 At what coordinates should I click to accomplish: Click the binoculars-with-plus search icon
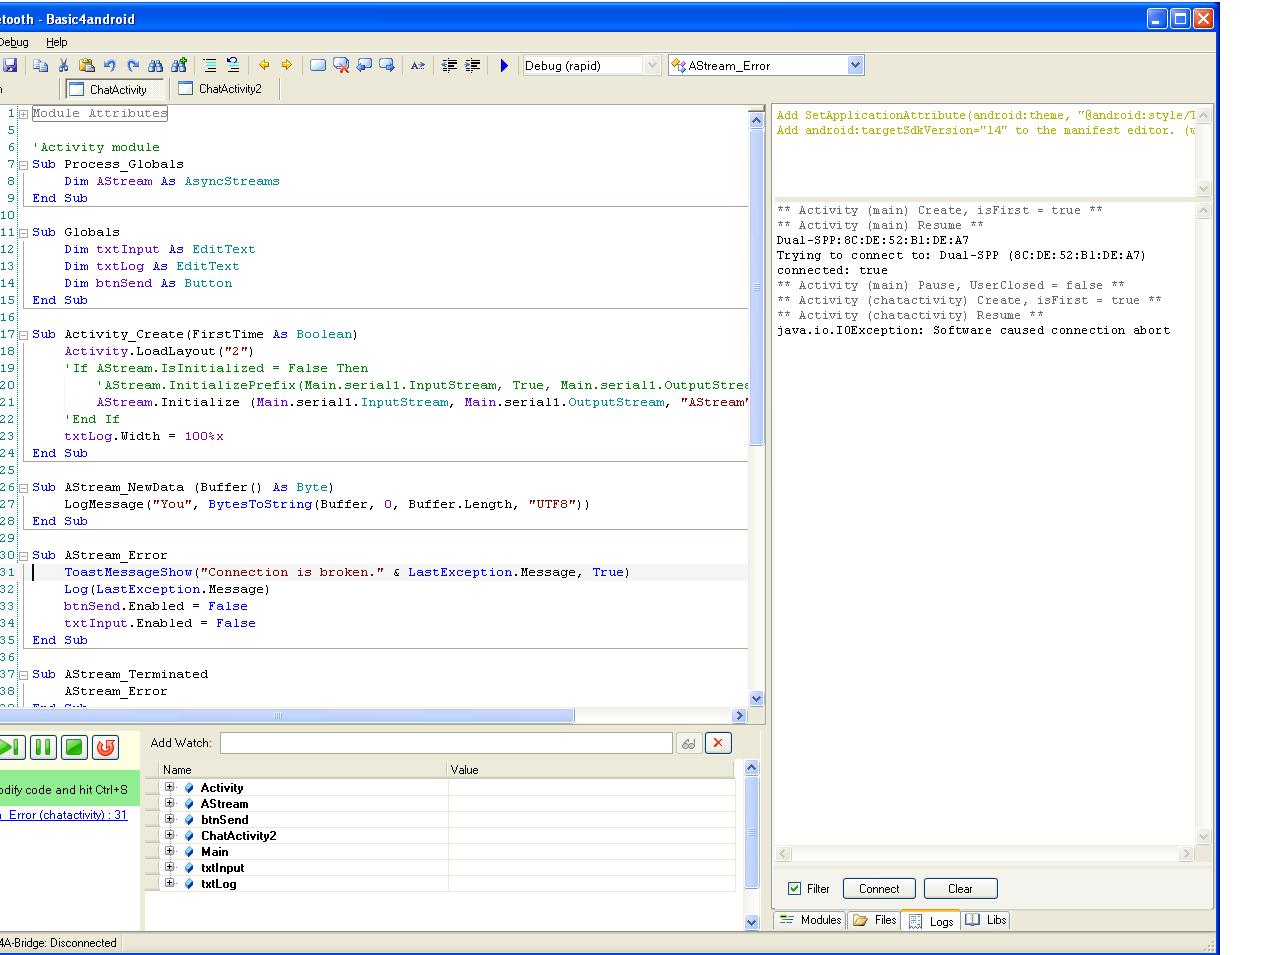[179, 65]
